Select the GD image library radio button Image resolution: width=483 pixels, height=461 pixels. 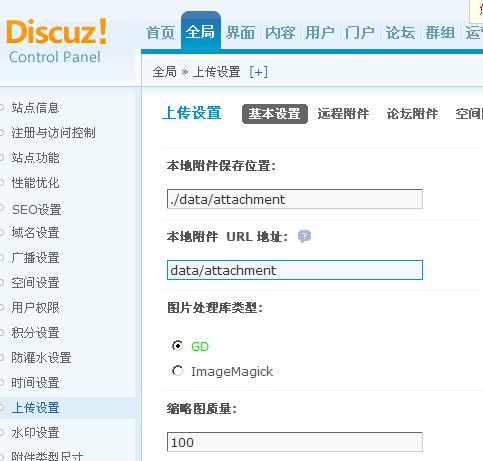(x=177, y=346)
